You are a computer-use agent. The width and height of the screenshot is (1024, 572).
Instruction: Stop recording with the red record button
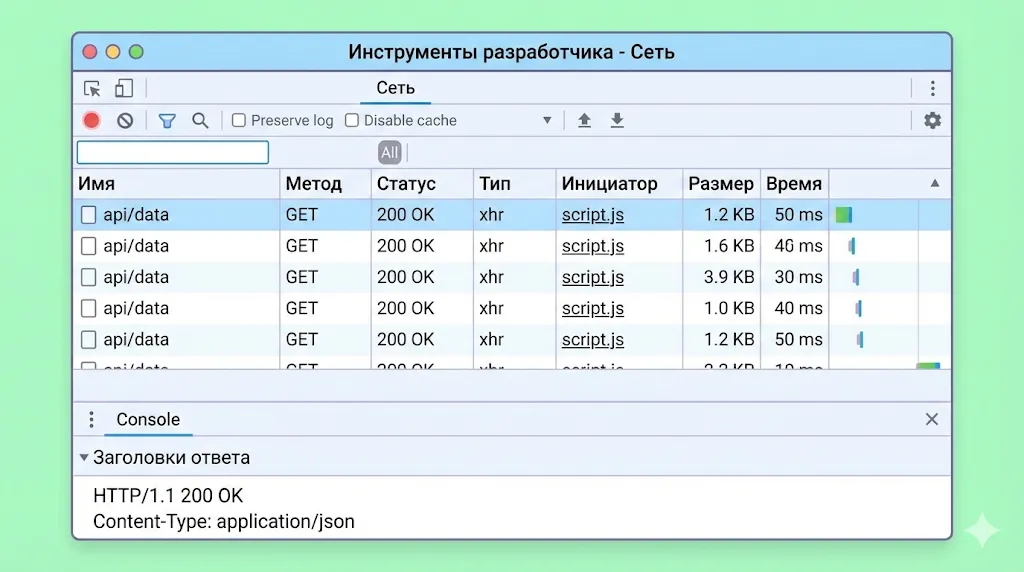tap(91, 120)
